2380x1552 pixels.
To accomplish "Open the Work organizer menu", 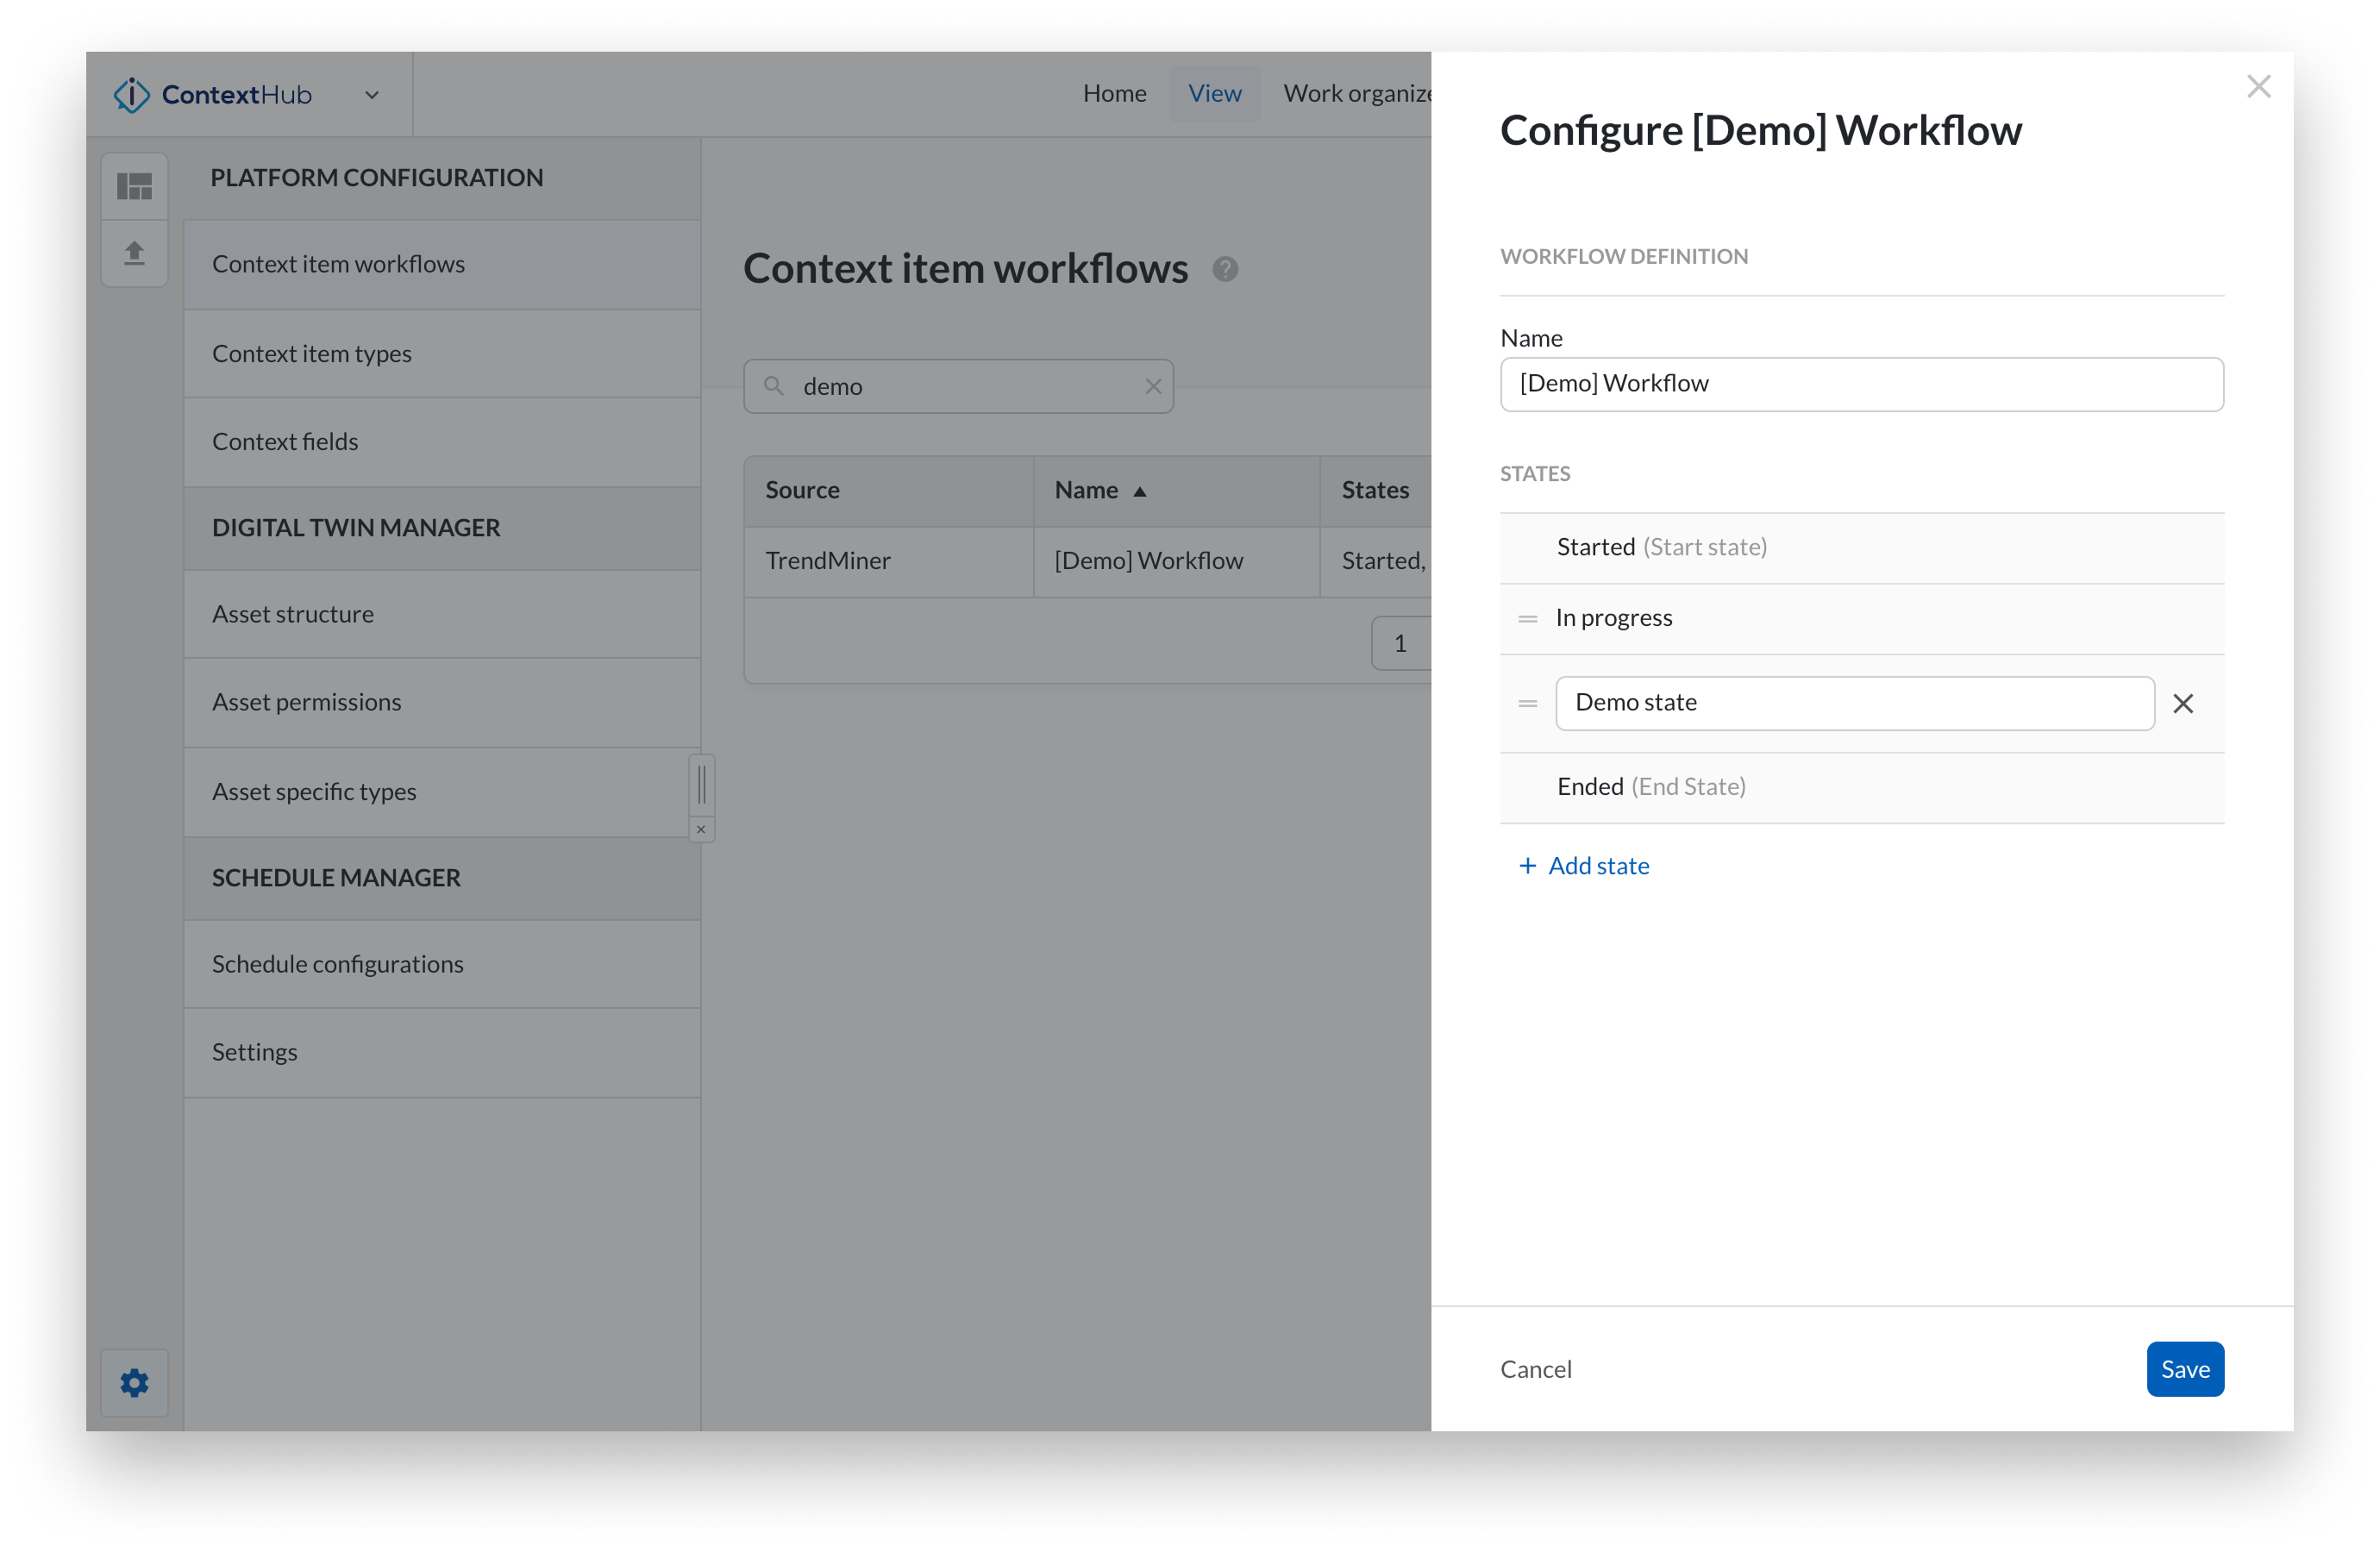I will (x=1358, y=92).
